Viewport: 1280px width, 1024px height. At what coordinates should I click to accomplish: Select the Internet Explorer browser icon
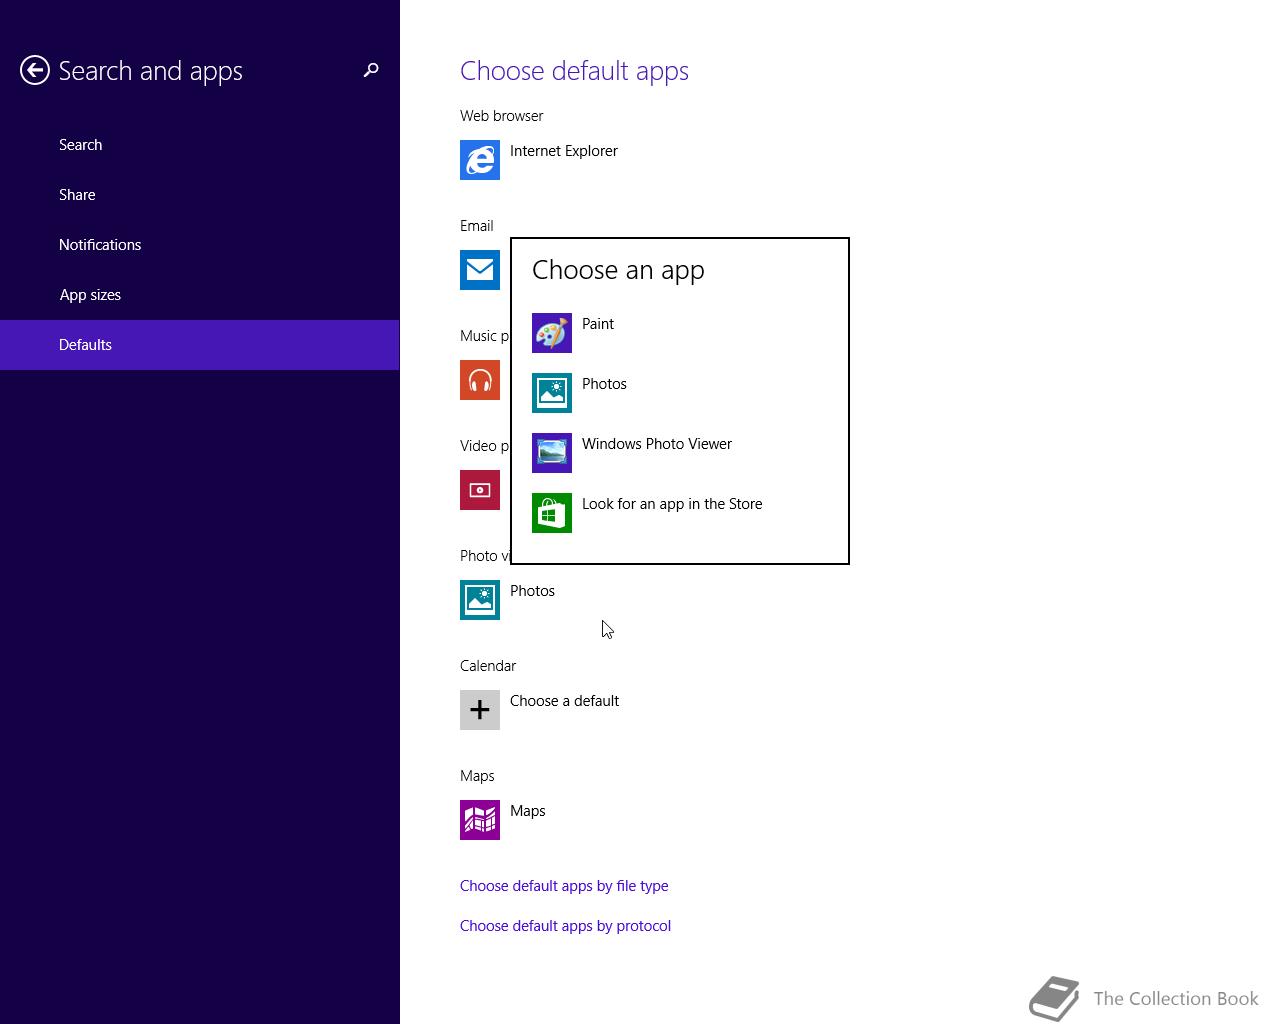click(480, 160)
